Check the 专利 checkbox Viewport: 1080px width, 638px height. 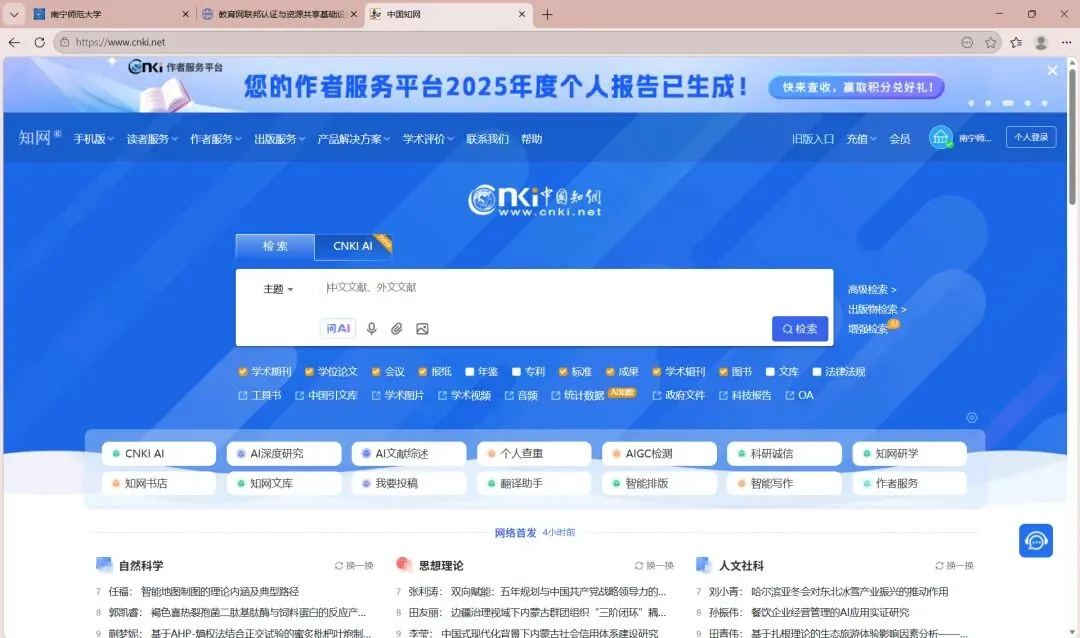[516, 372]
